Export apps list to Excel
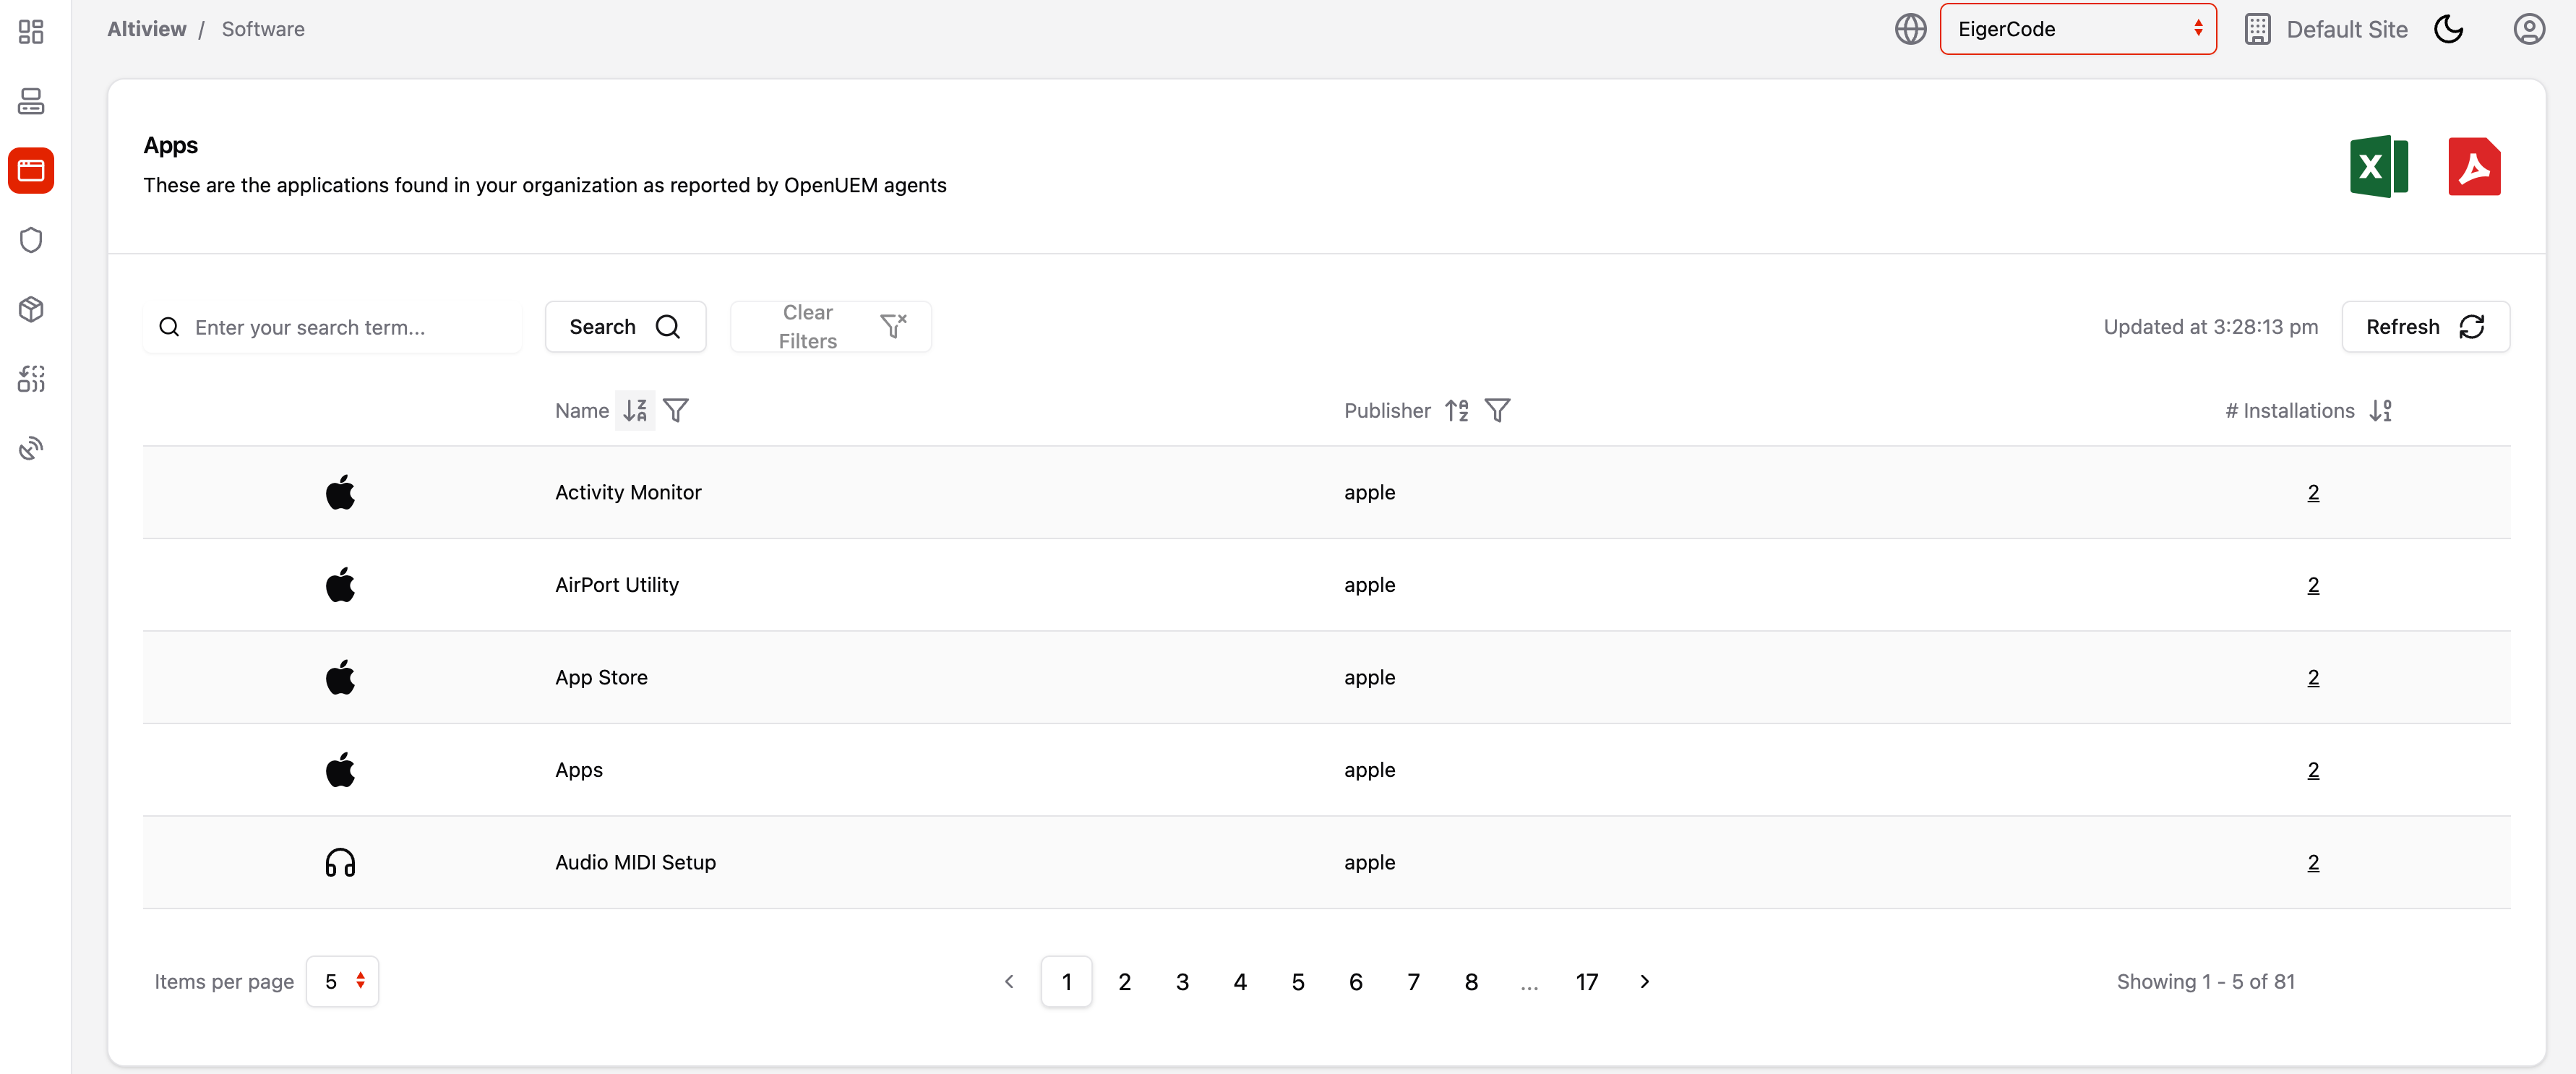 click(x=2378, y=166)
